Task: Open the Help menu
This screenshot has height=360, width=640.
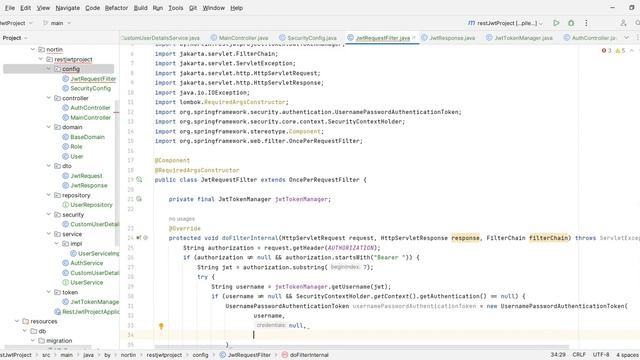Action: 236,8
